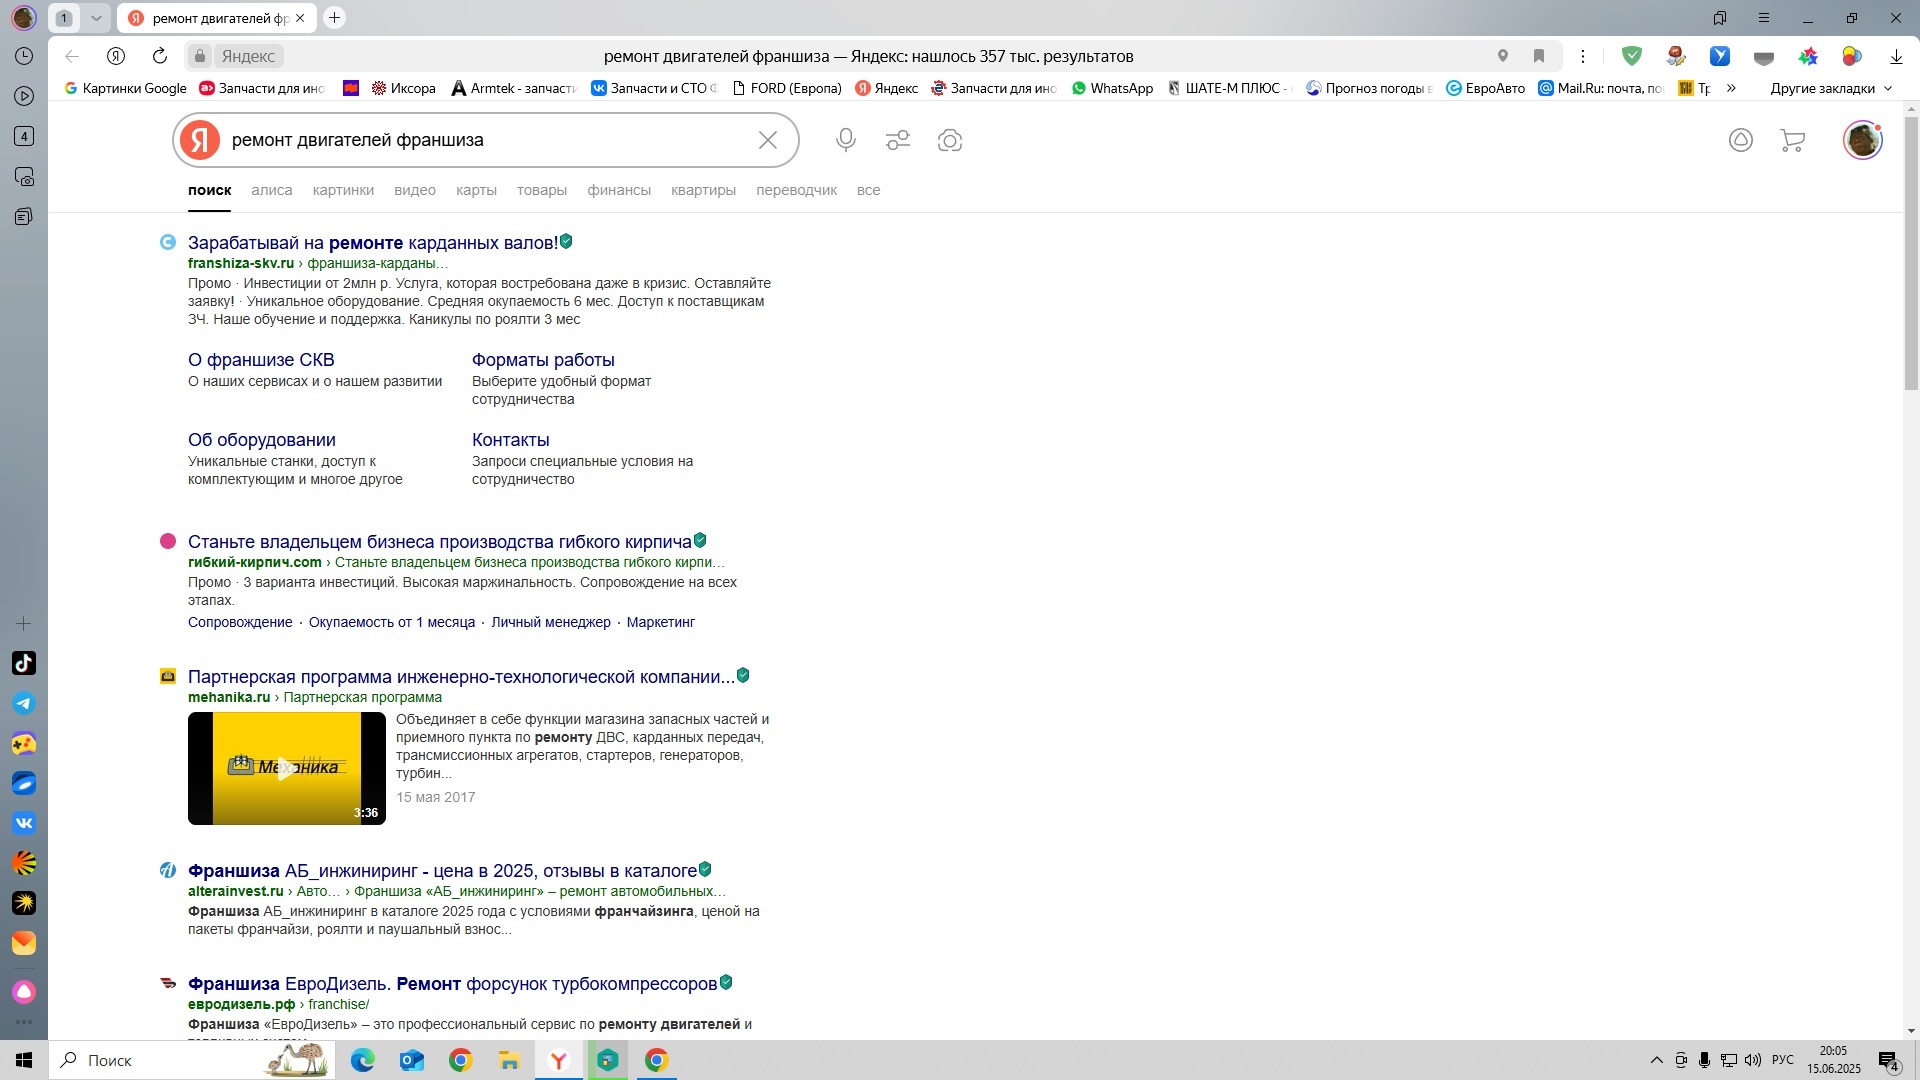1920x1080 pixels.
Task: Go back to previous page
Action: pyautogui.click(x=72, y=56)
